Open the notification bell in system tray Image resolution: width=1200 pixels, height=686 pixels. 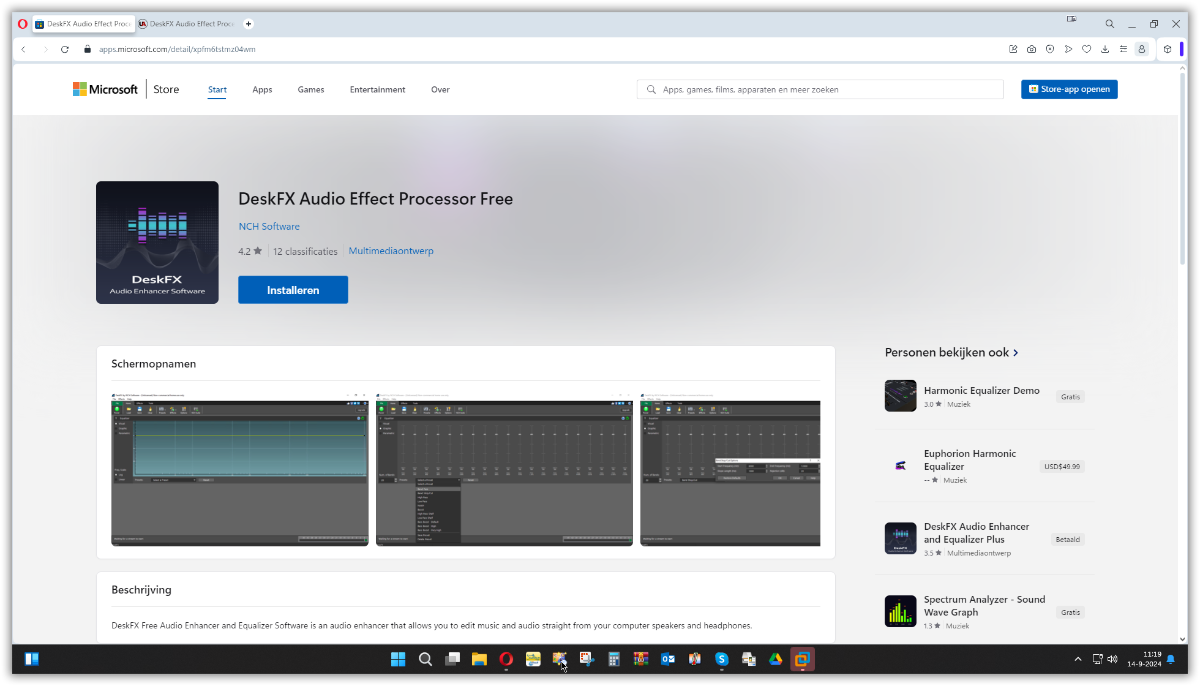pos(1170,659)
